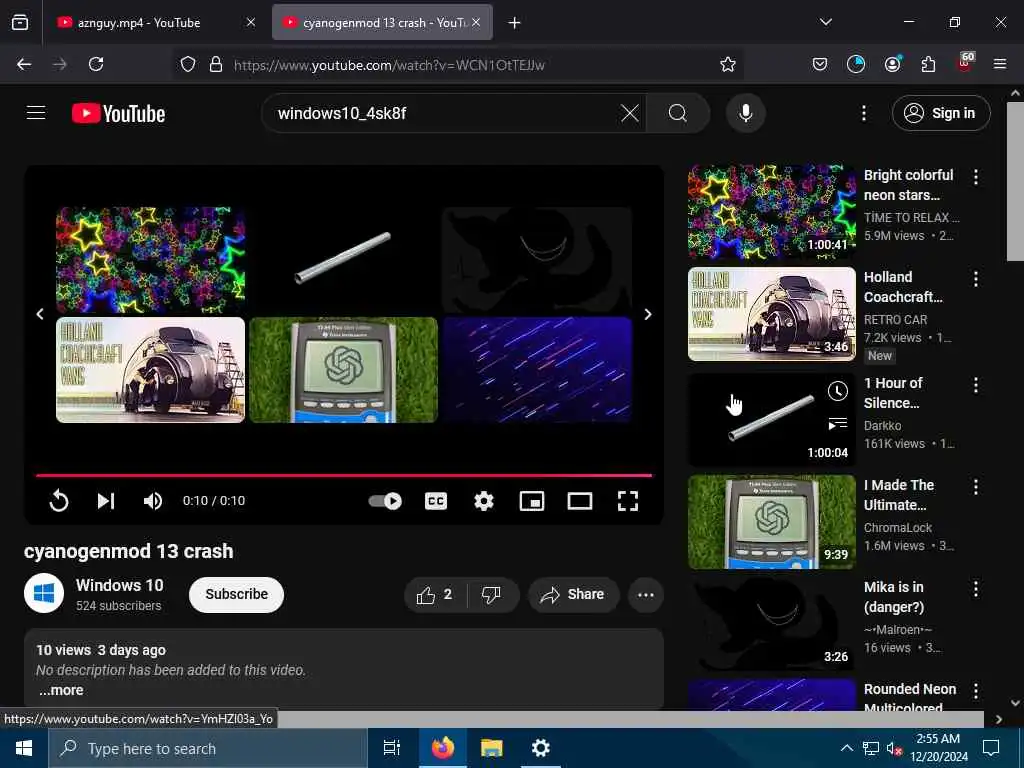The height and width of the screenshot is (768, 1024).
Task: Open the metal pipe end-screen suggestion
Action: click(x=344, y=260)
